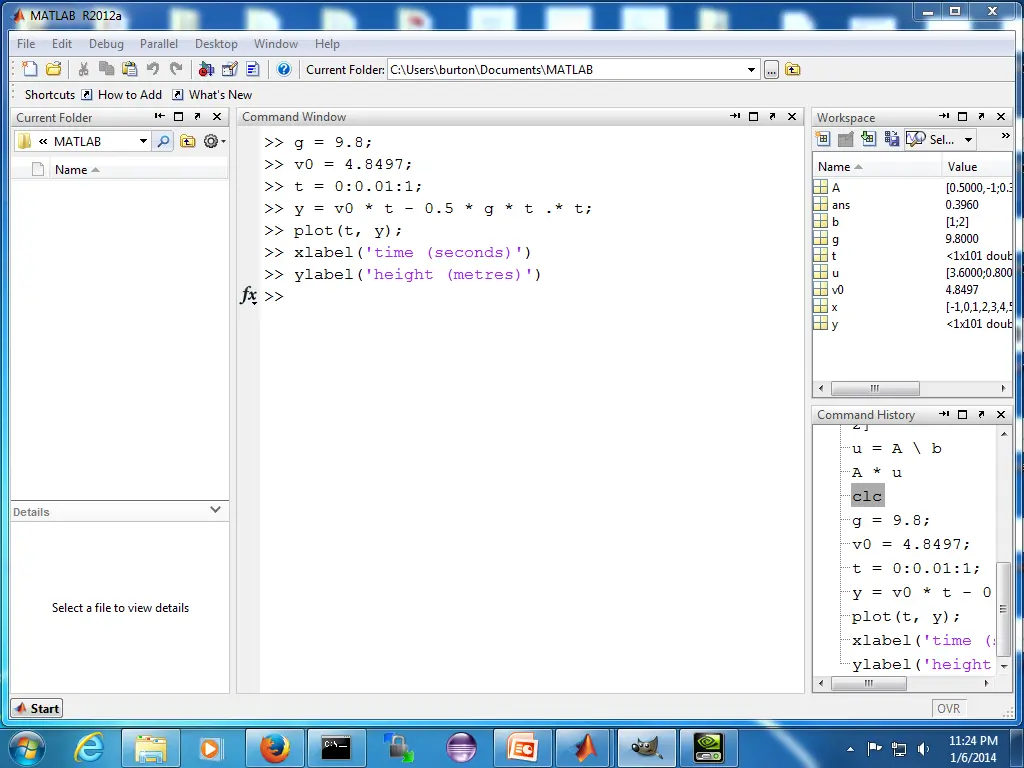The image size is (1024, 768).
Task: Go up one folder level from the main toolbar
Action: coord(792,69)
